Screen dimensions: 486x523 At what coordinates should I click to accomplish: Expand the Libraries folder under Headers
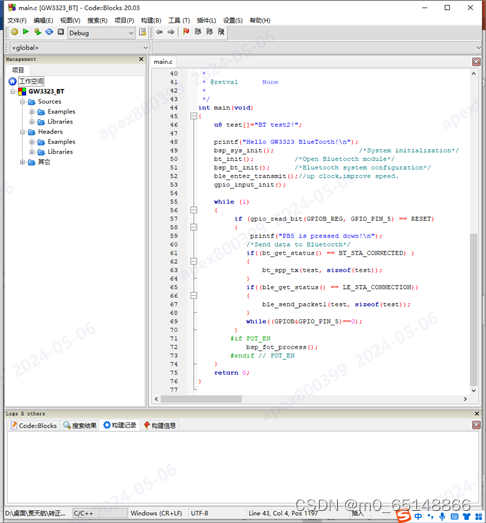[32, 152]
